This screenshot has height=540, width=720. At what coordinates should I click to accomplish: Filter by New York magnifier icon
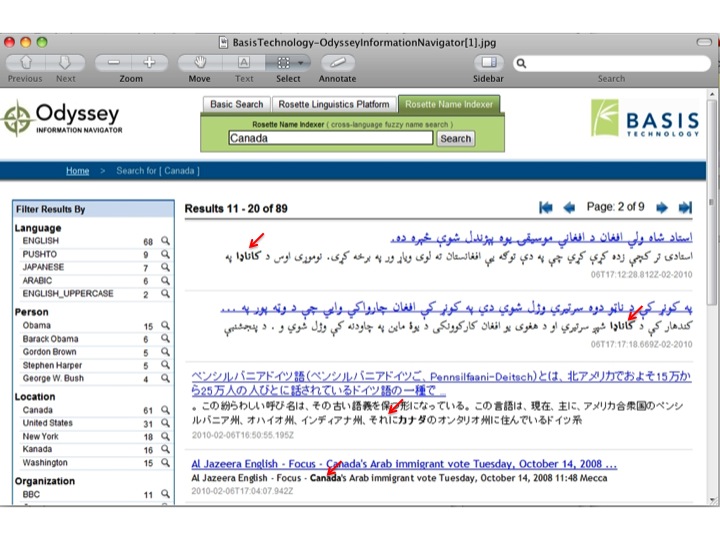click(165, 436)
